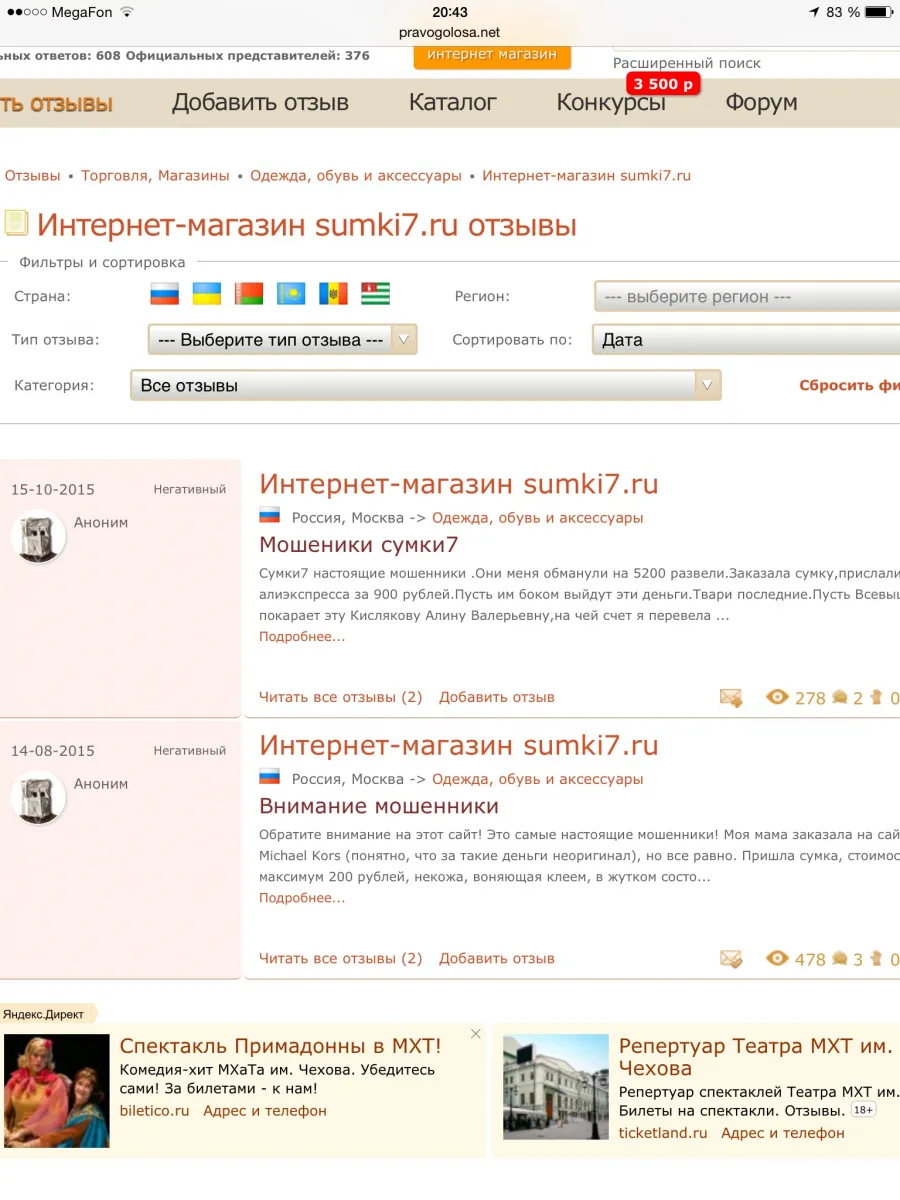Click the envelope icon in the 15-10-2015 review
This screenshot has height=1200, width=900.
click(x=731, y=698)
